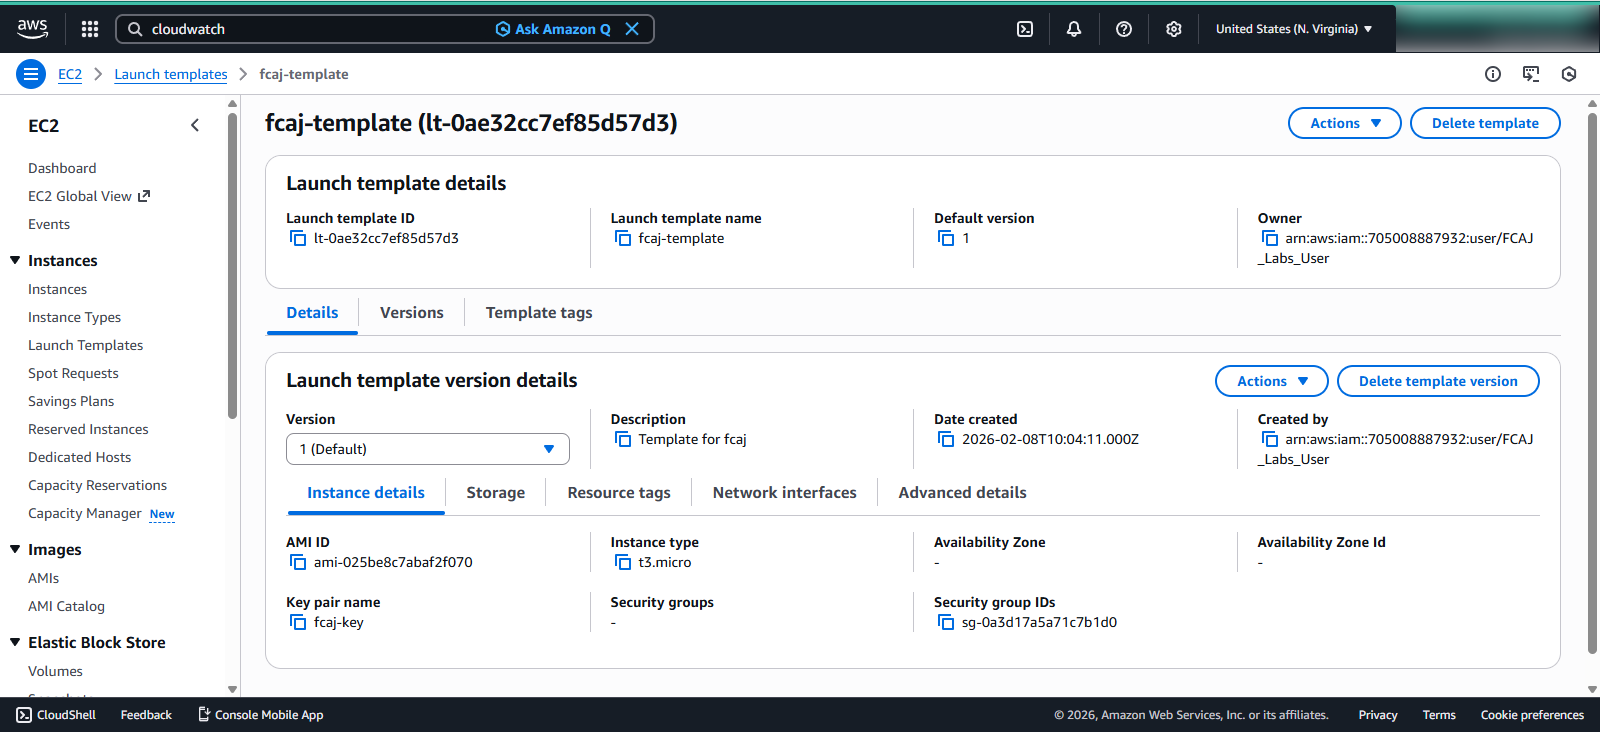Open the notifications bell

pos(1074,29)
